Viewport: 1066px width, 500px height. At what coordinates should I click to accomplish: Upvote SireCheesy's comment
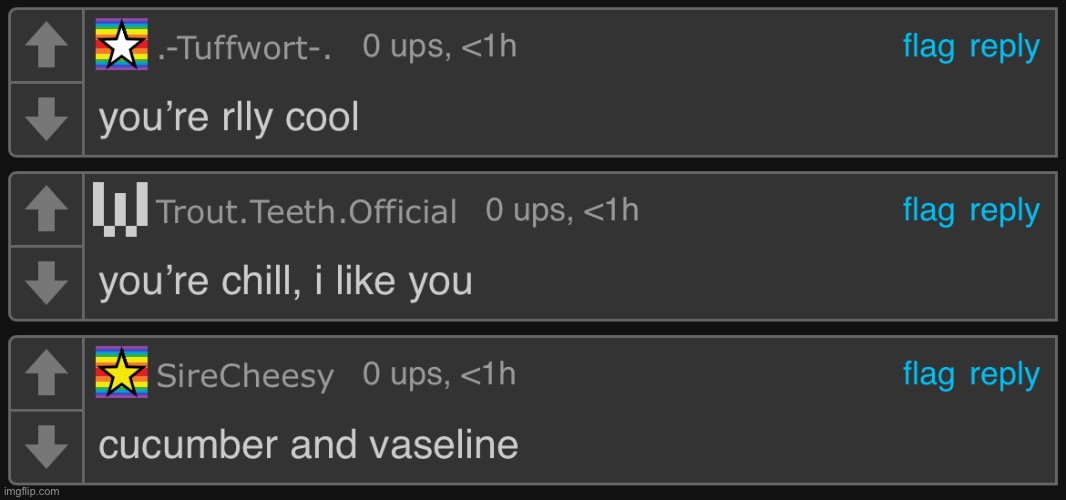click(46, 374)
